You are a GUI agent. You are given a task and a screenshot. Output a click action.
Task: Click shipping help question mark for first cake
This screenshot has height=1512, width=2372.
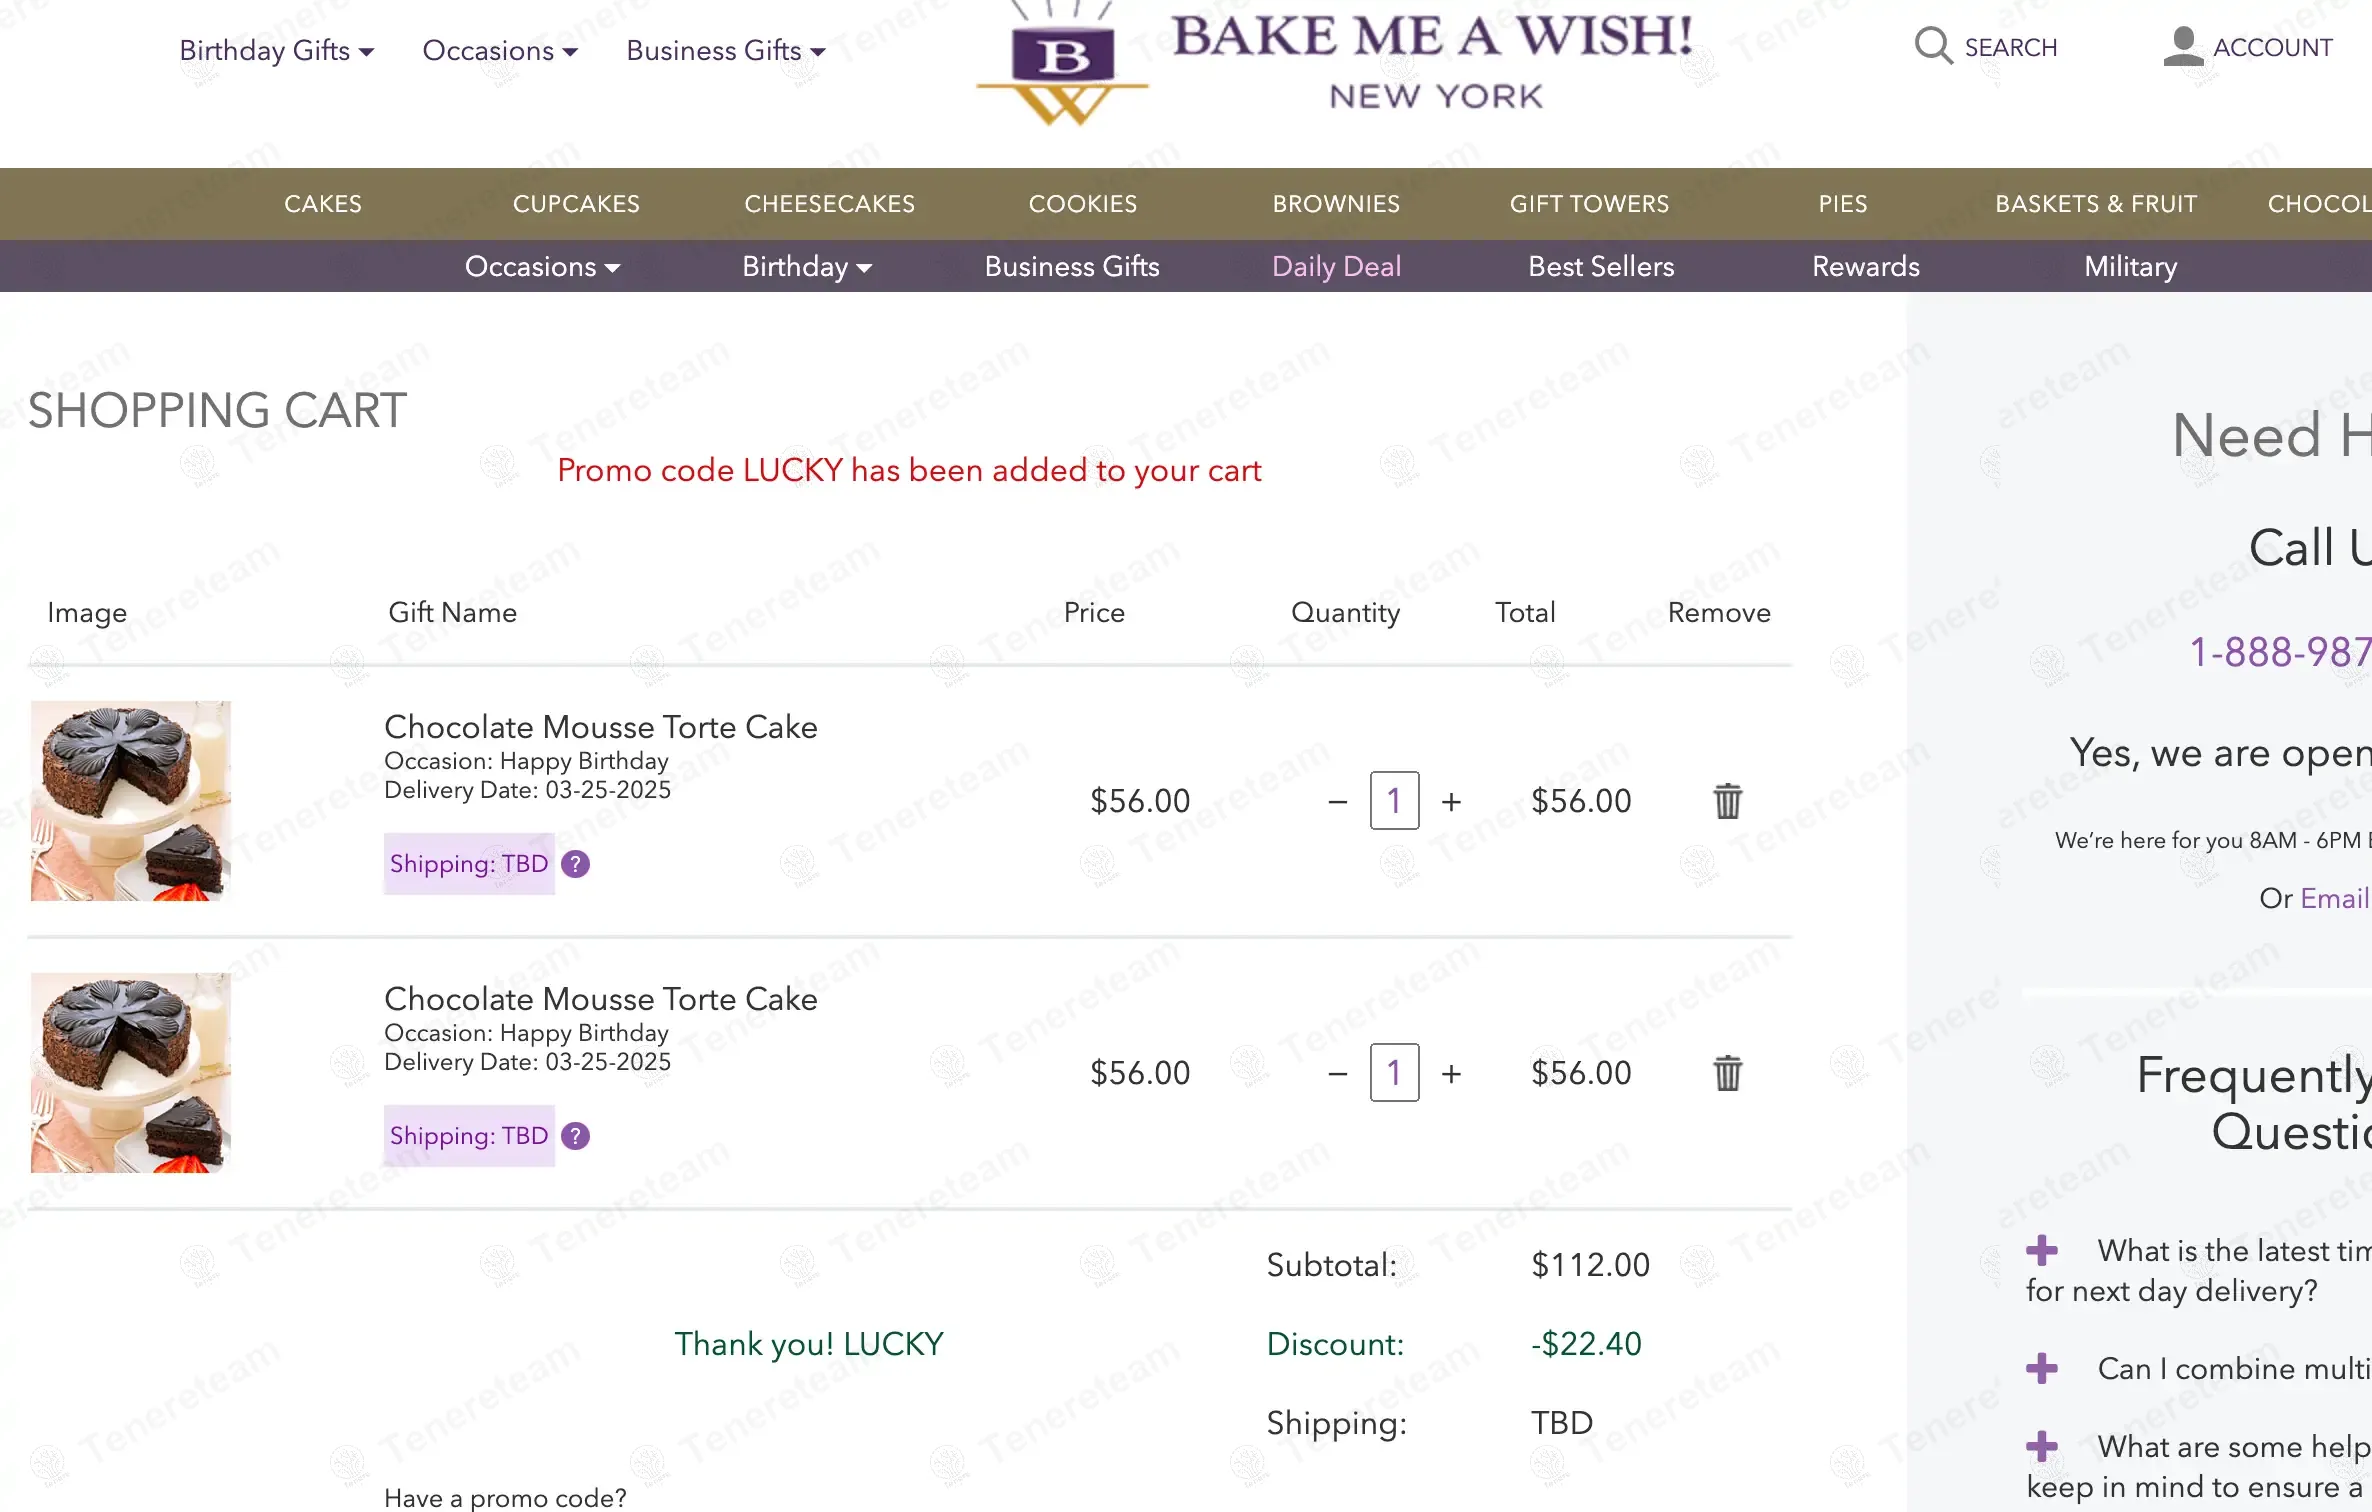[x=575, y=864]
